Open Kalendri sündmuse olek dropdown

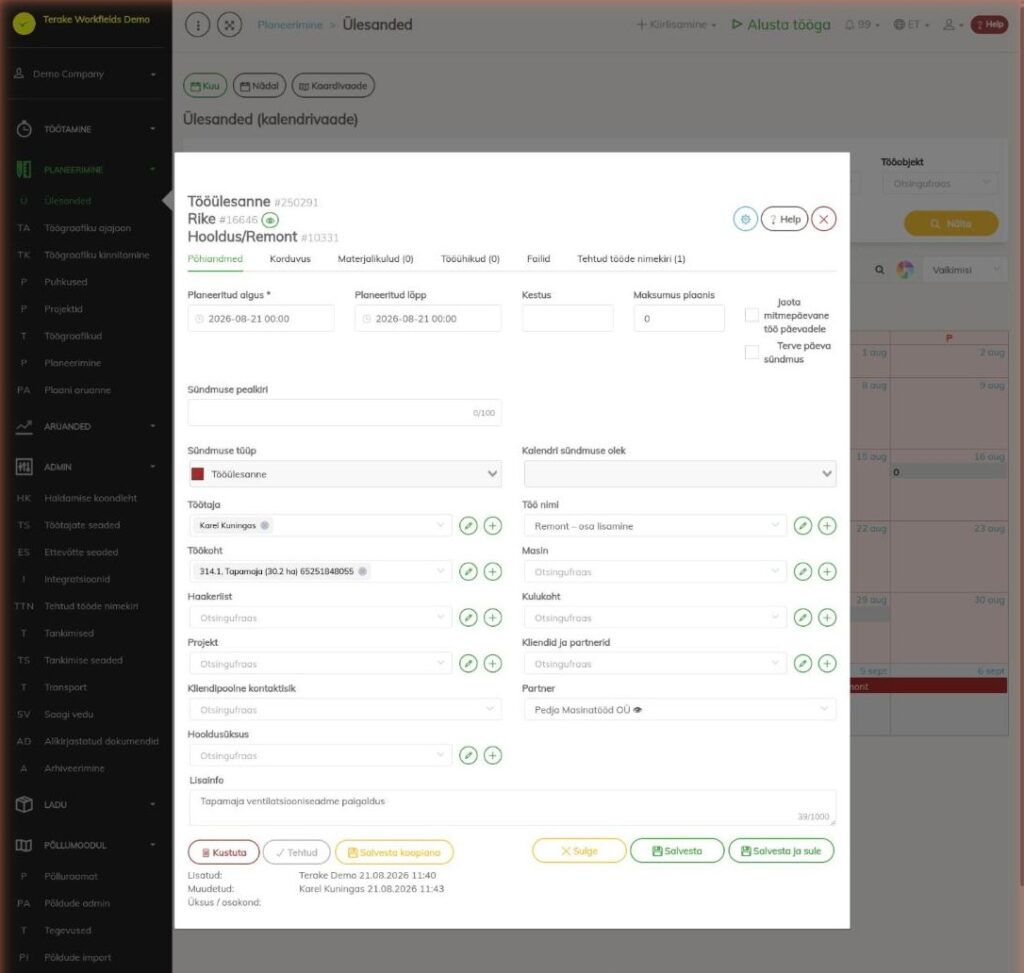point(679,474)
